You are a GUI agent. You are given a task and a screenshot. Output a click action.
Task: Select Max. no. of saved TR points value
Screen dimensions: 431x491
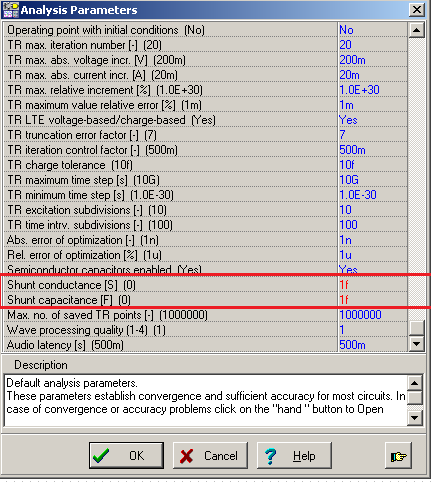tap(360, 315)
